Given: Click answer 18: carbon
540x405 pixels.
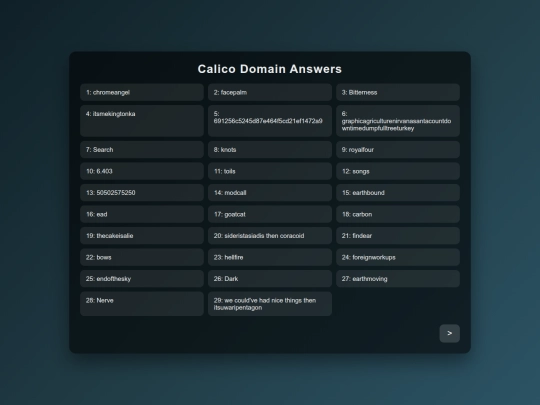Looking at the screenshot, I should 398,214.
